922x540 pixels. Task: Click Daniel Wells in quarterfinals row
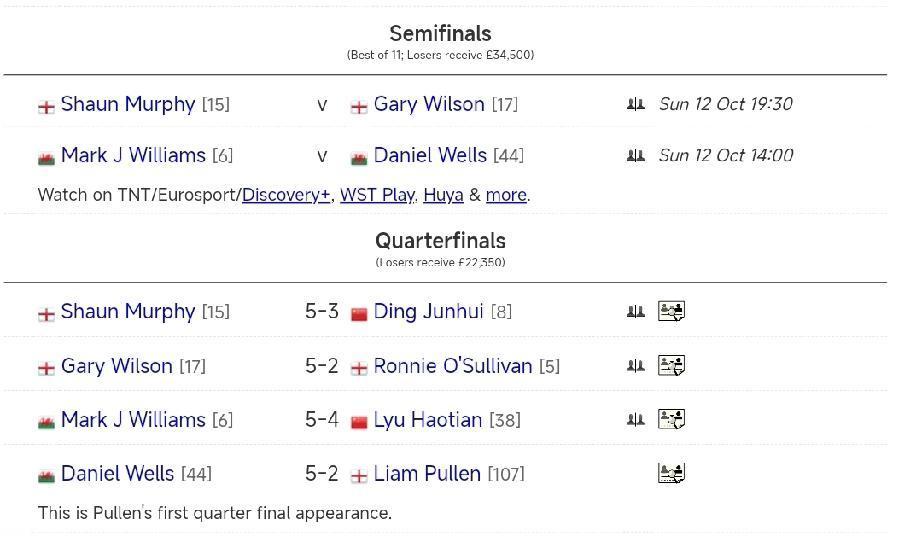click(117, 474)
